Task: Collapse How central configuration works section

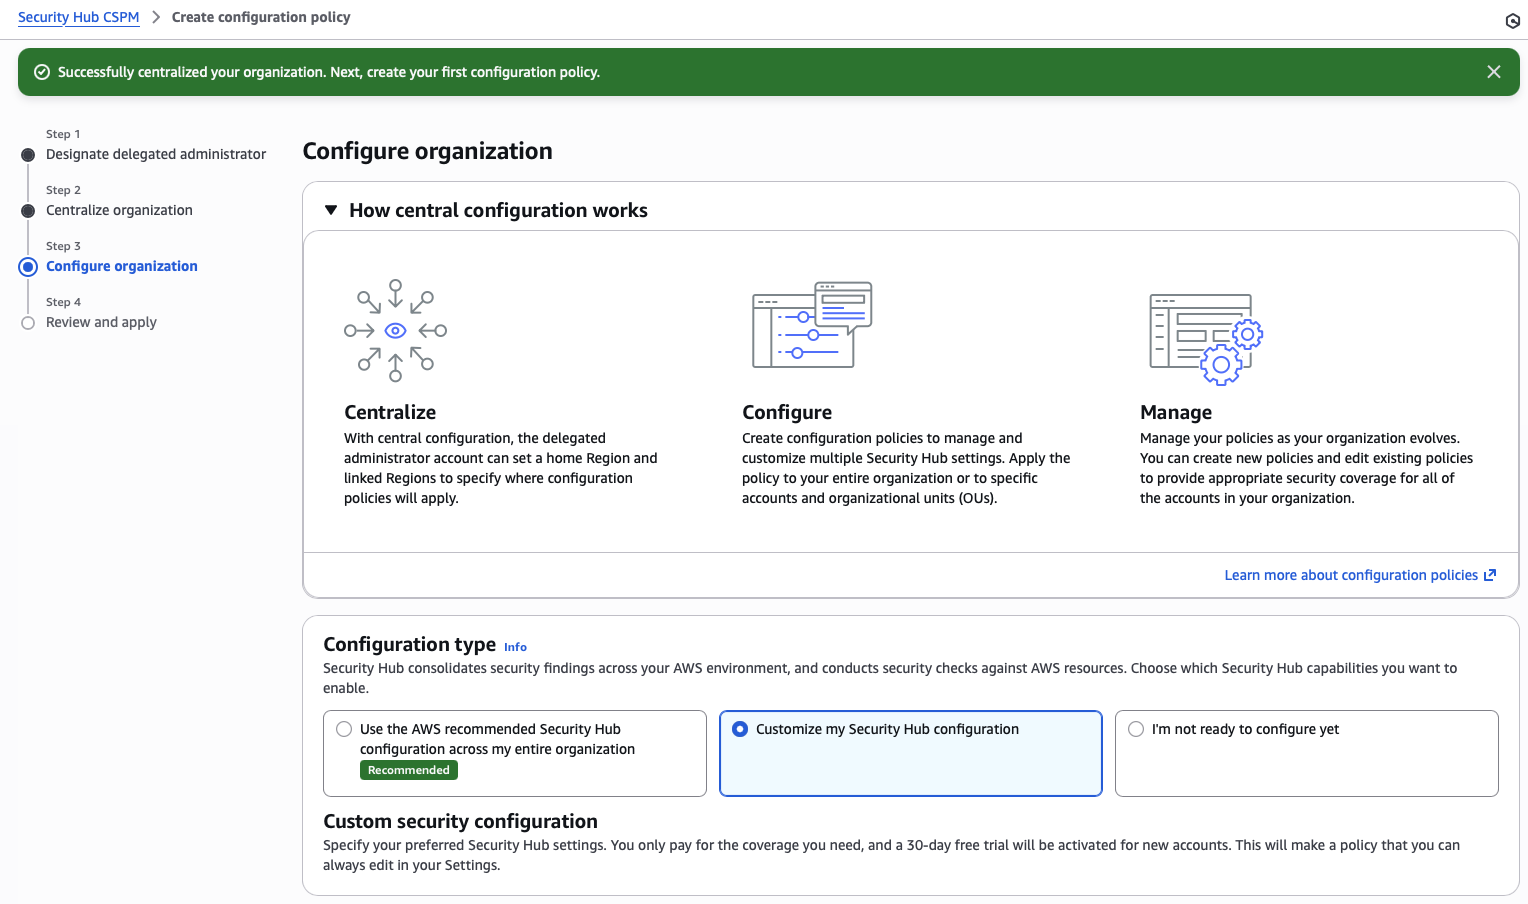Action: coord(331,210)
